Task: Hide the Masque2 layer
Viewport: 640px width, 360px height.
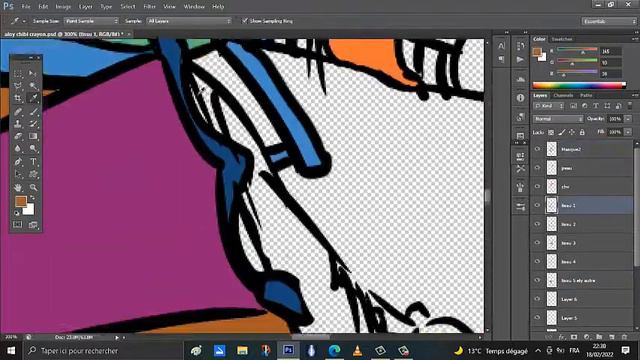Action: point(537,149)
